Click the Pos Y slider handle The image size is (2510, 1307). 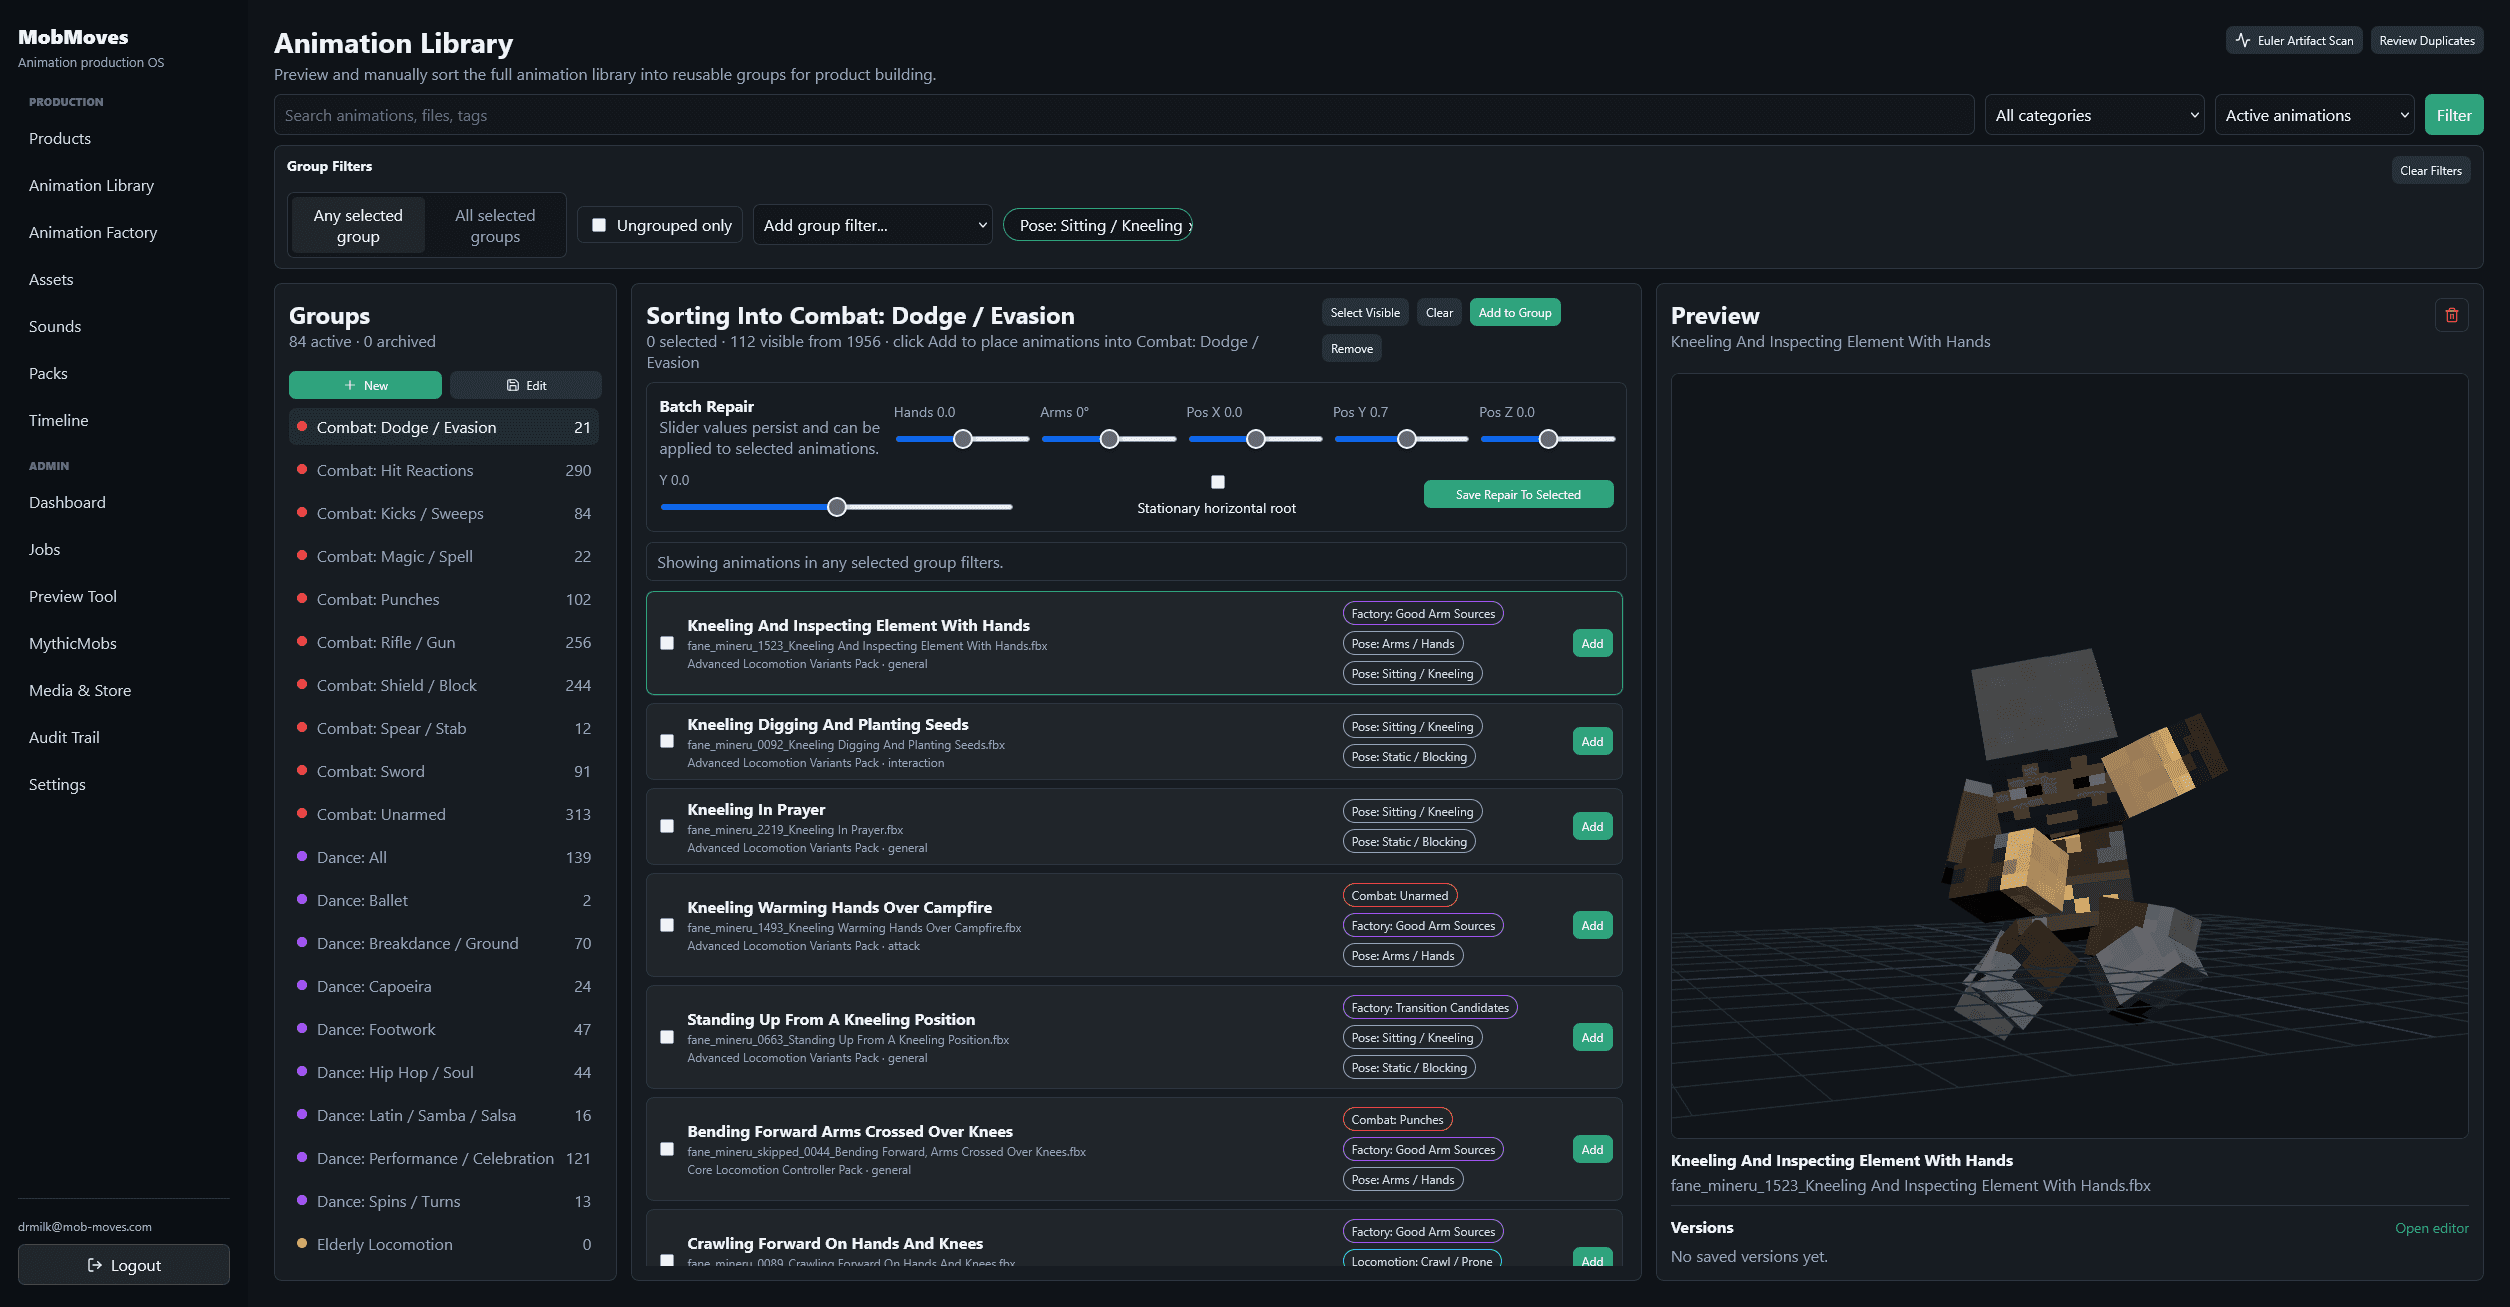pos(1407,438)
